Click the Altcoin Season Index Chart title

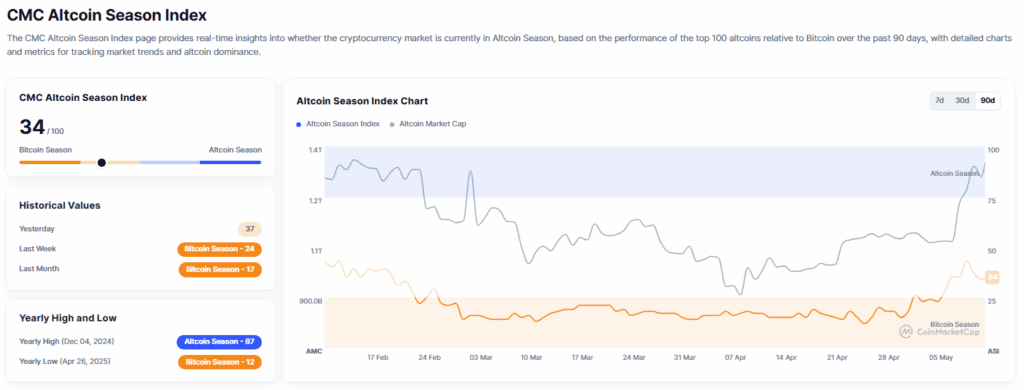[362, 101]
